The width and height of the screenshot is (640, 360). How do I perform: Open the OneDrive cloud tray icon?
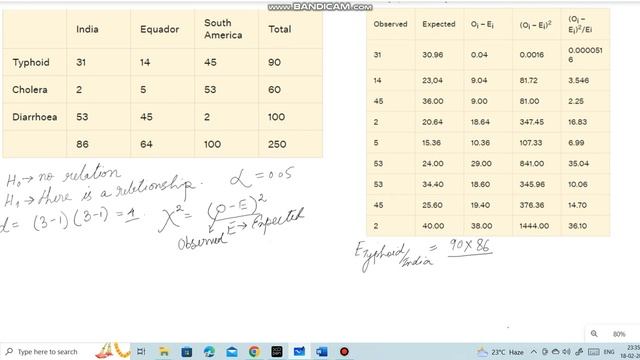coord(556,352)
